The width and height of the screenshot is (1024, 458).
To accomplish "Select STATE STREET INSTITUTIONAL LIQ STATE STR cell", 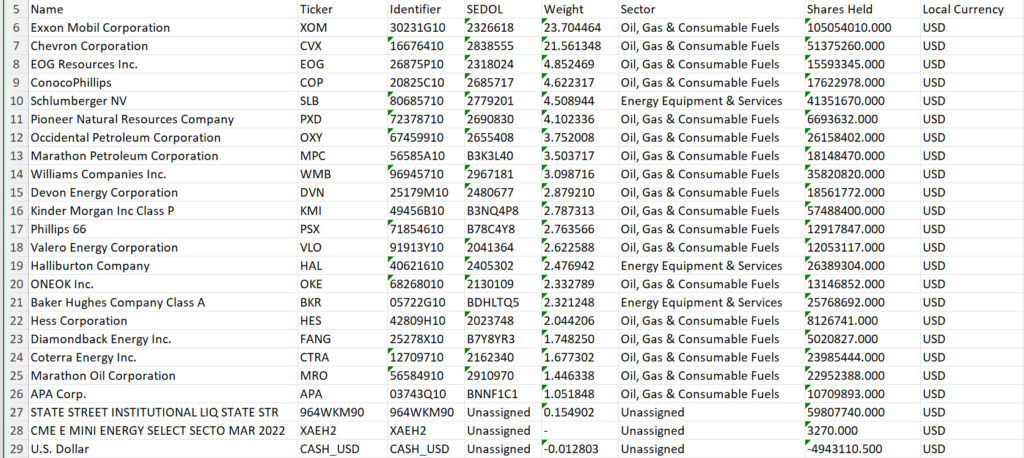I will point(162,412).
